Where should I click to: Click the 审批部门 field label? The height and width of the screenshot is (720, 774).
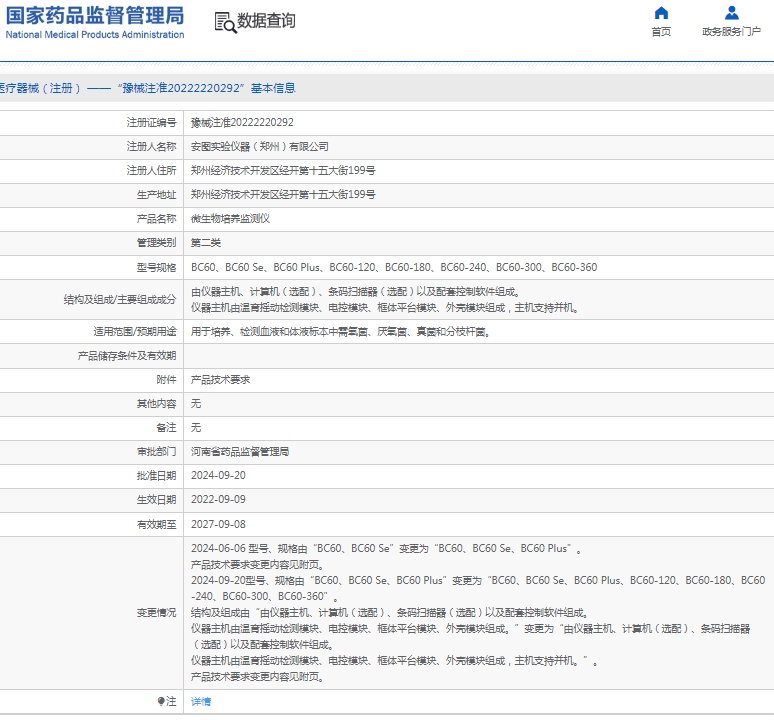coord(156,452)
